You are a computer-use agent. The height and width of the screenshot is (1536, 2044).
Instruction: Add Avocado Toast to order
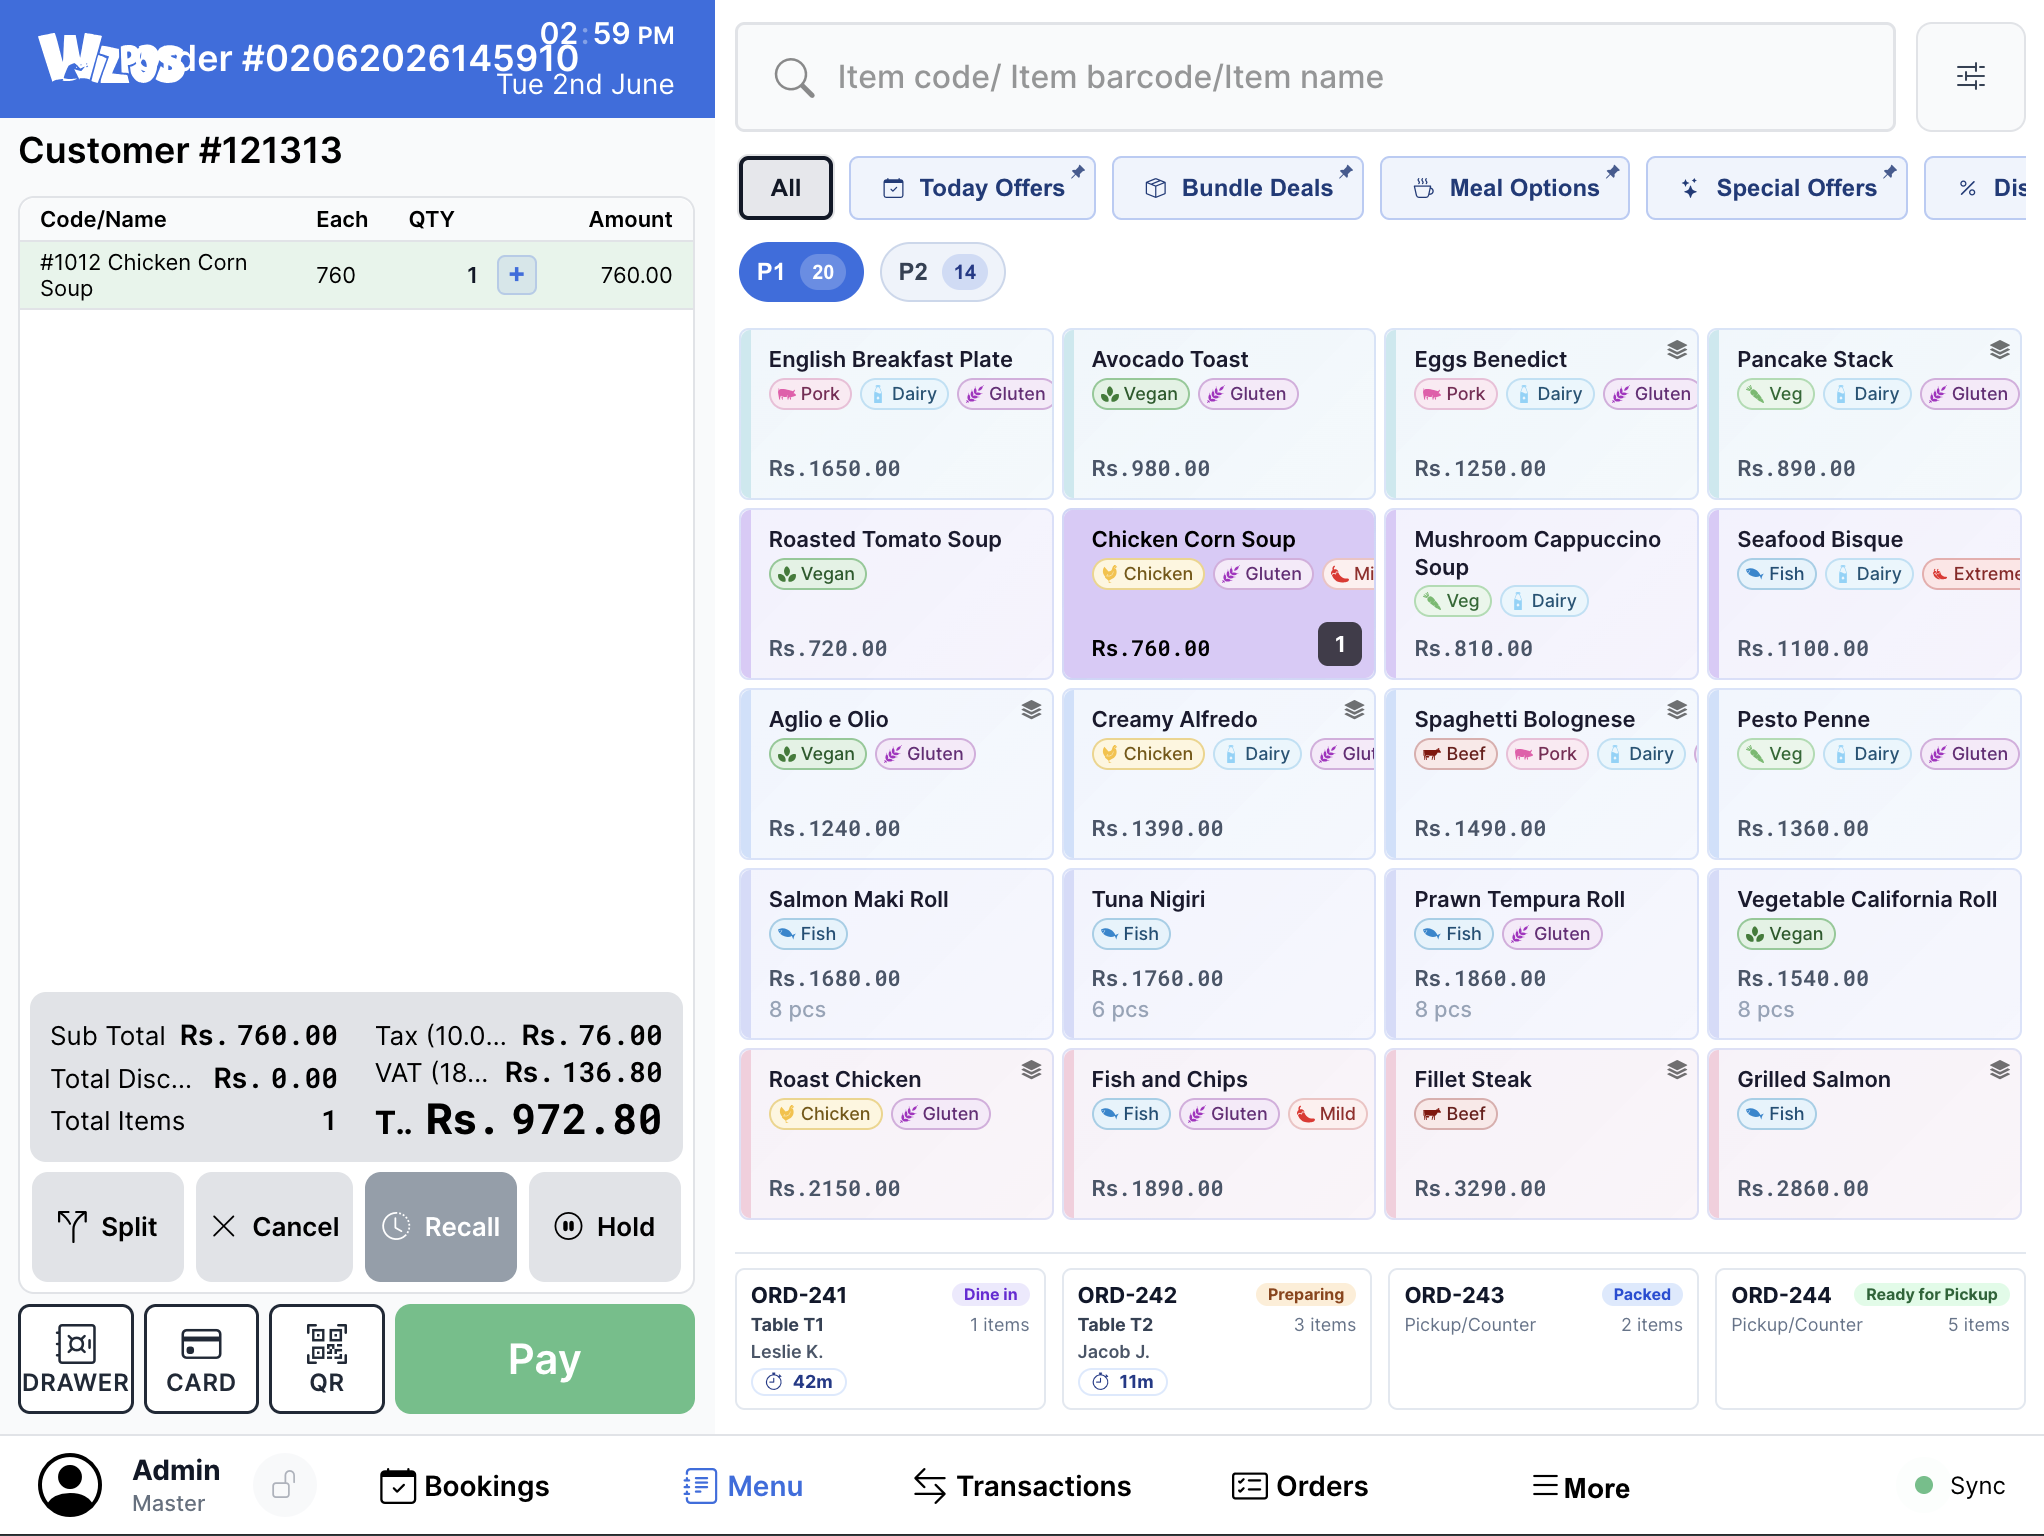pyautogui.click(x=1219, y=414)
